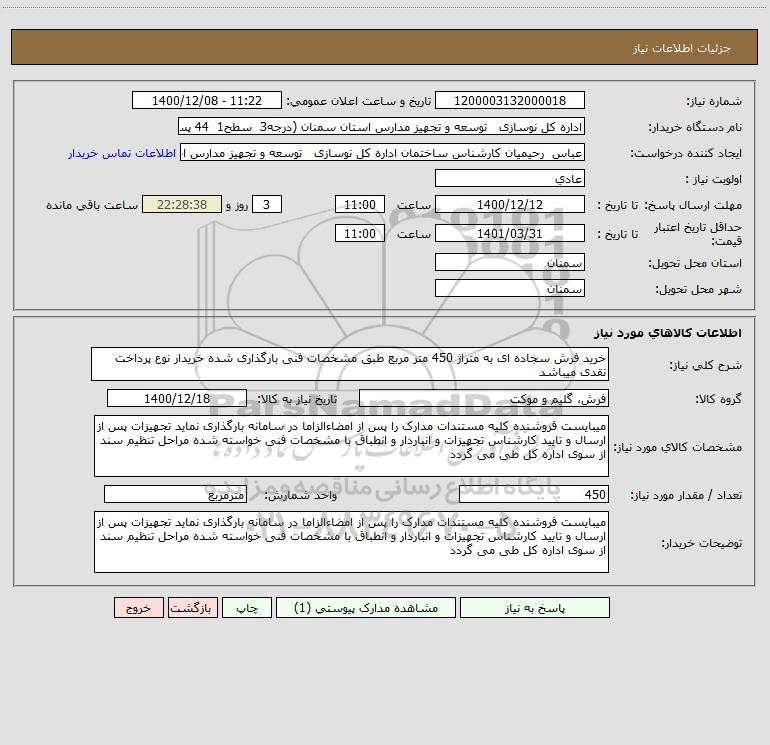Click the اولویت نیاز field عادی
The width and height of the screenshot is (770, 745).
click(510, 178)
